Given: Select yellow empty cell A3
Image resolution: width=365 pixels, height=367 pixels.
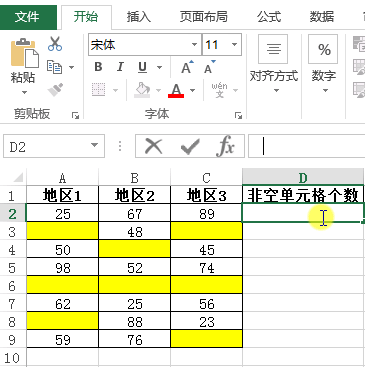Looking at the screenshot, I should click(x=63, y=231).
